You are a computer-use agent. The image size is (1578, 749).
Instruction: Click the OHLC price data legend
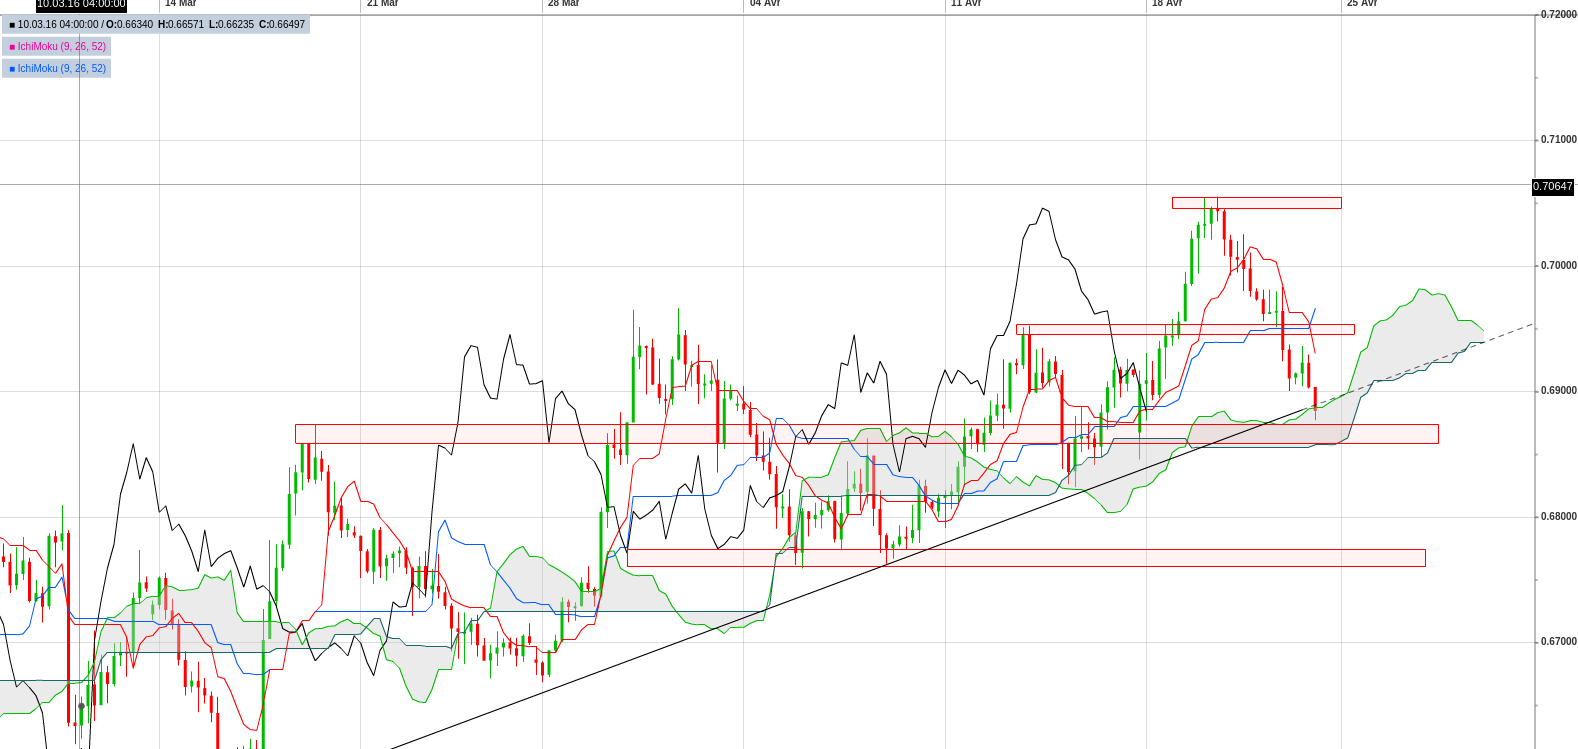click(156, 25)
